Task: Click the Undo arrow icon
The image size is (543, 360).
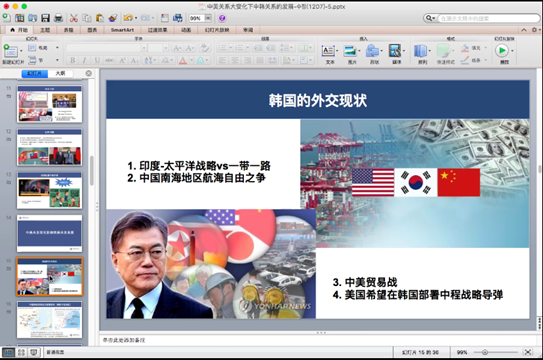Action: point(128,18)
